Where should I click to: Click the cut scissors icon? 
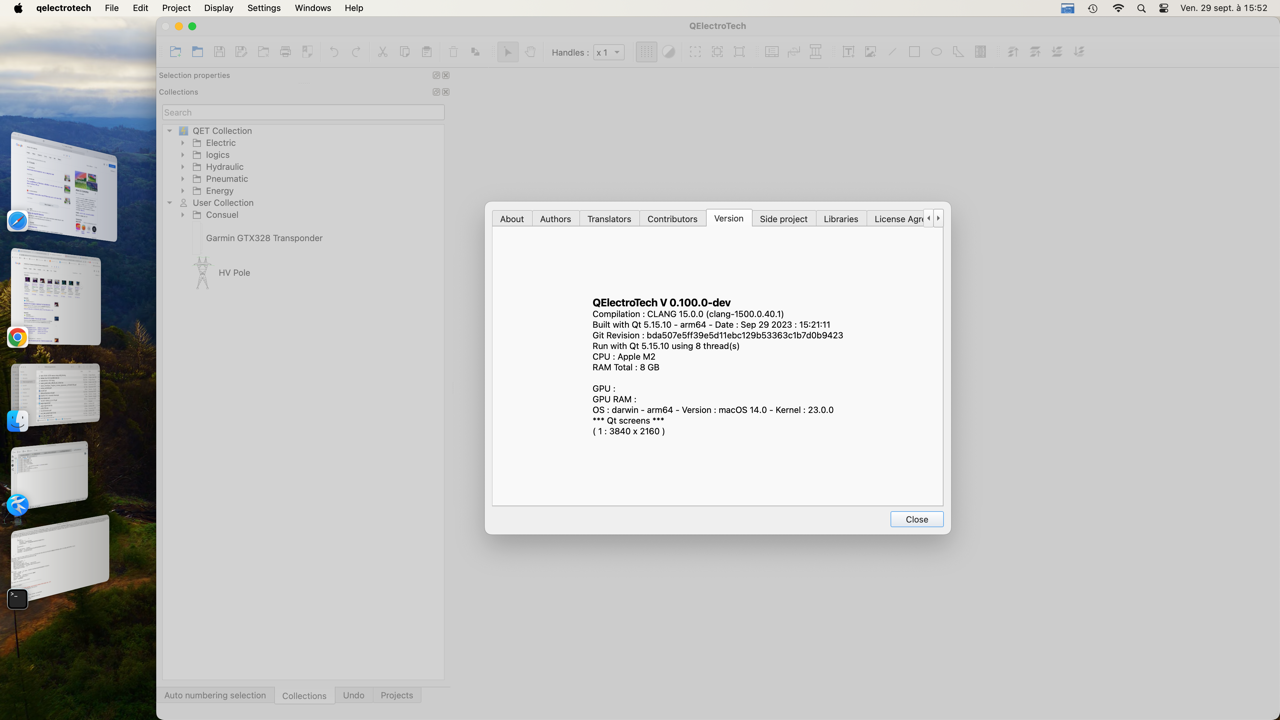[x=382, y=52]
